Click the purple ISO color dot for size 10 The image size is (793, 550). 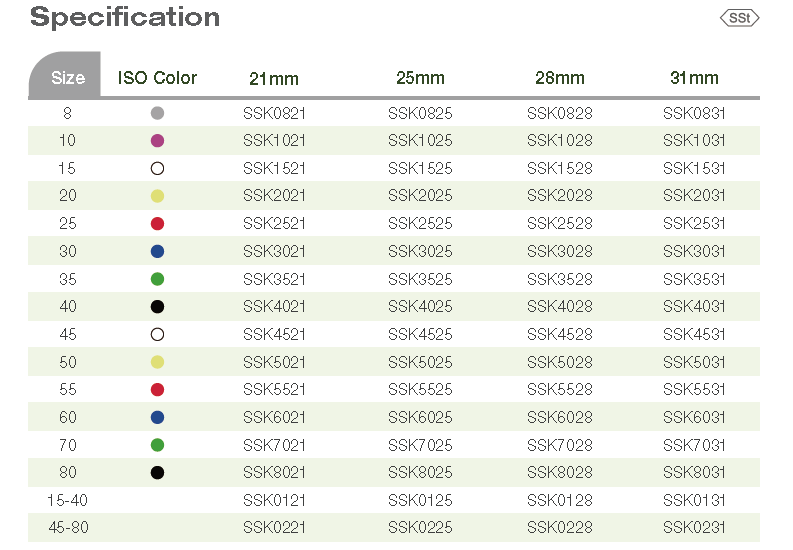pyautogui.click(x=157, y=141)
